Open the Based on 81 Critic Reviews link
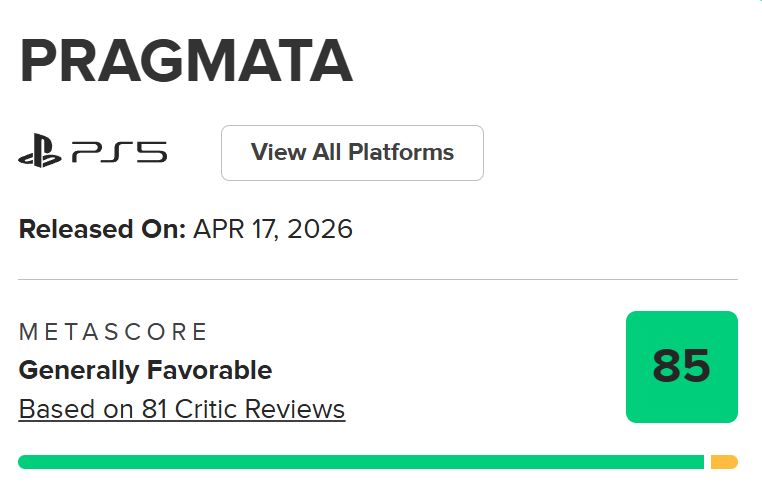762x487 pixels. [182, 409]
